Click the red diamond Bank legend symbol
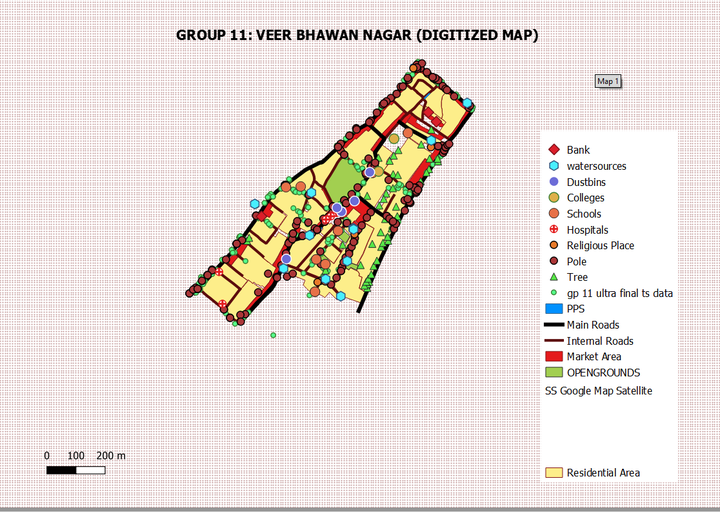Viewport: 720px width, 512px height. tap(553, 150)
